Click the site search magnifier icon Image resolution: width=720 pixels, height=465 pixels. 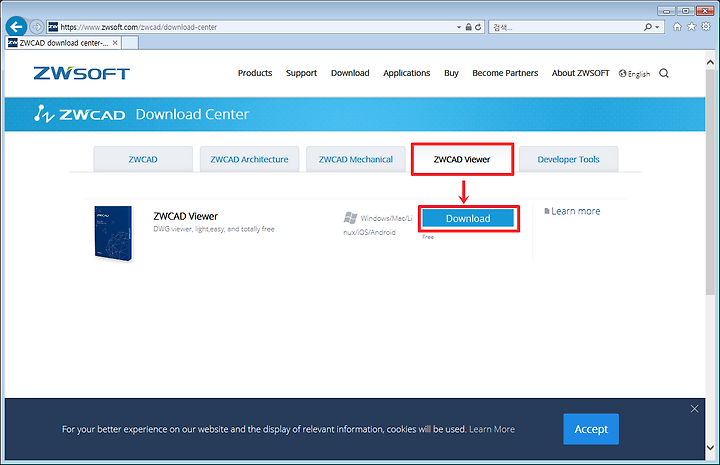(x=664, y=73)
